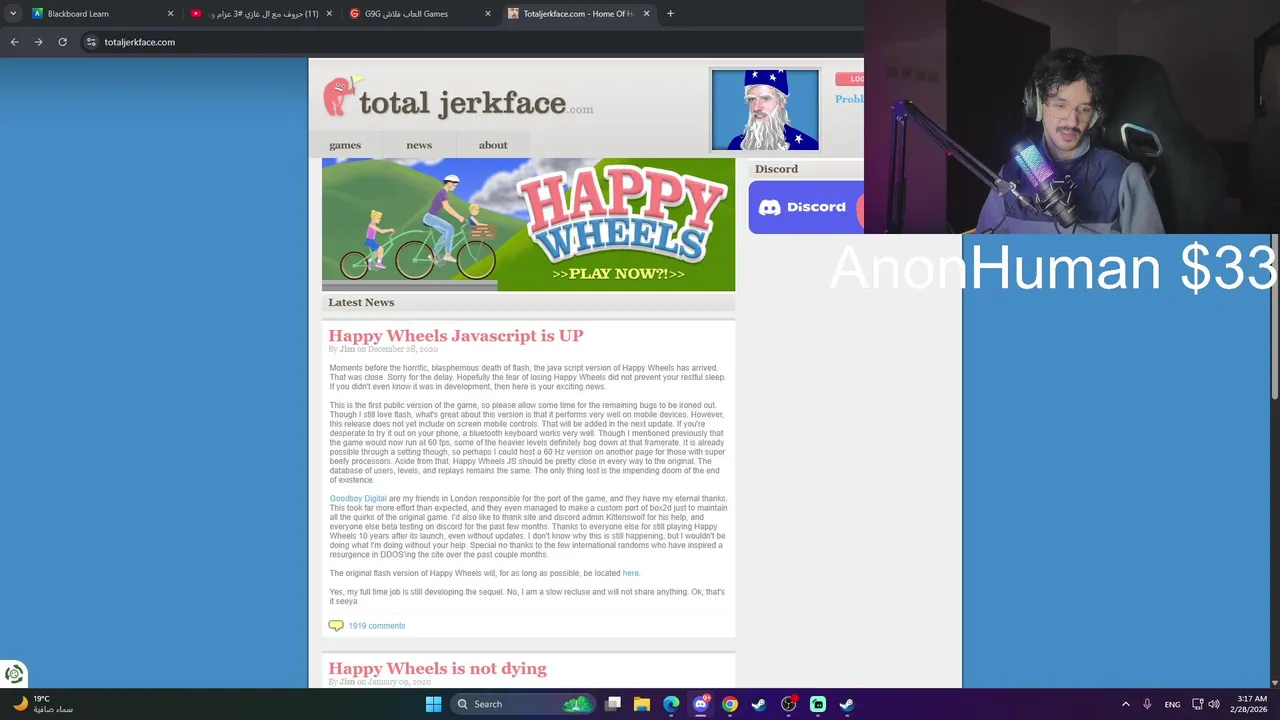Viewport: 1280px width, 720px height.
Task: Open the 1919 comments link
Action: [377, 626]
